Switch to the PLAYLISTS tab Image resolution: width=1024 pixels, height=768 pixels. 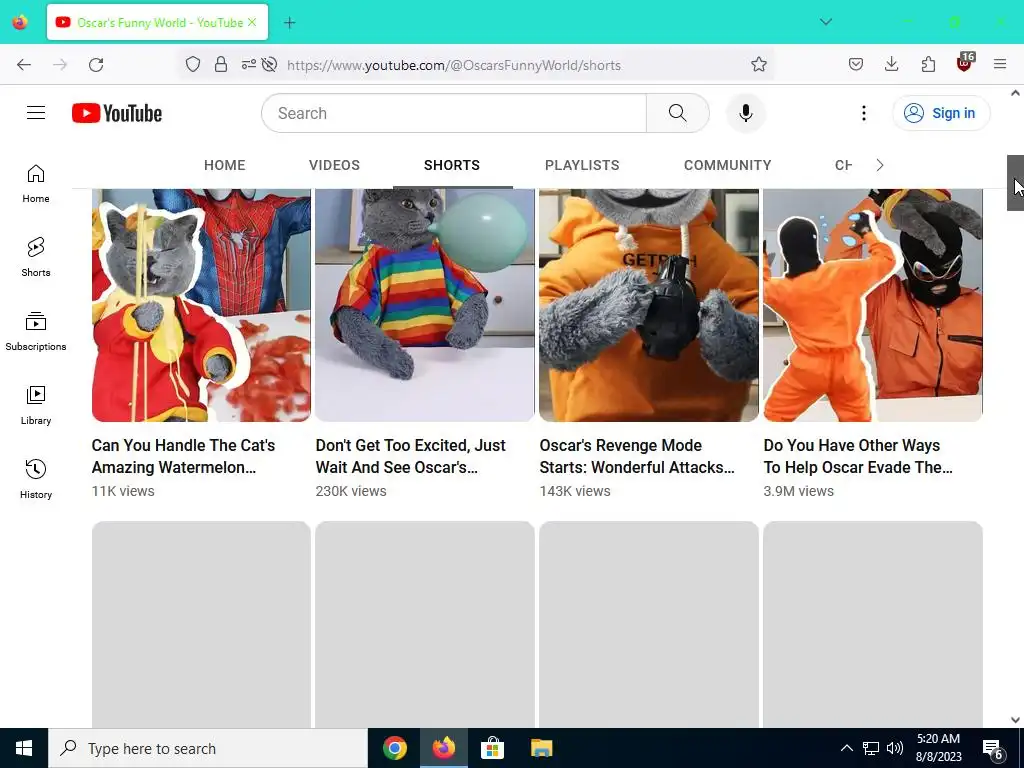coord(582,165)
